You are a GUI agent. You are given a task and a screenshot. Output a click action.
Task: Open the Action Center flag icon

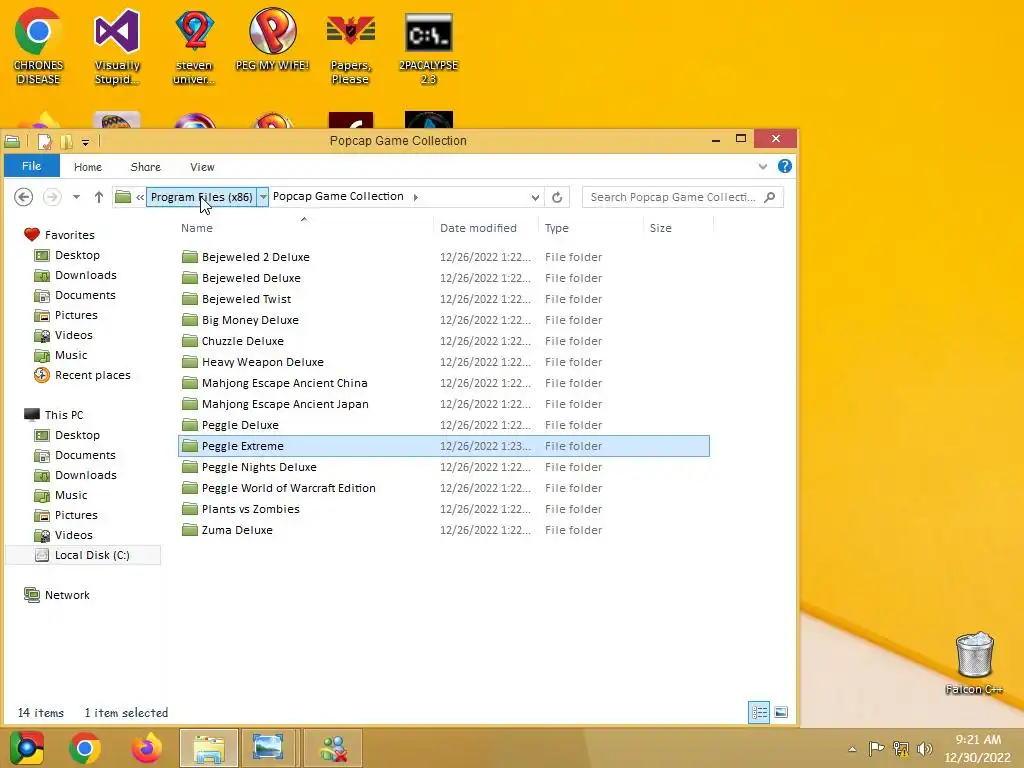[876, 748]
